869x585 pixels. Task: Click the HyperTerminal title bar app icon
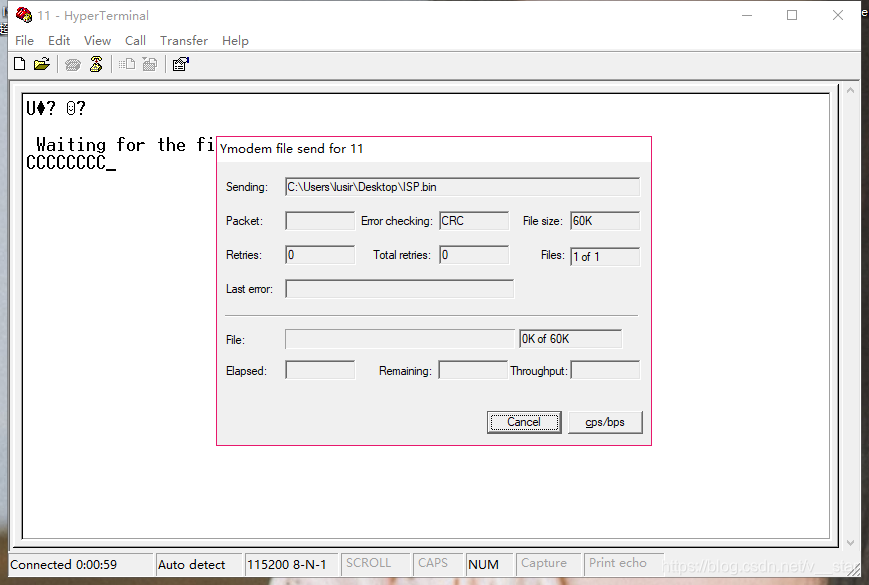click(x=24, y=15)
